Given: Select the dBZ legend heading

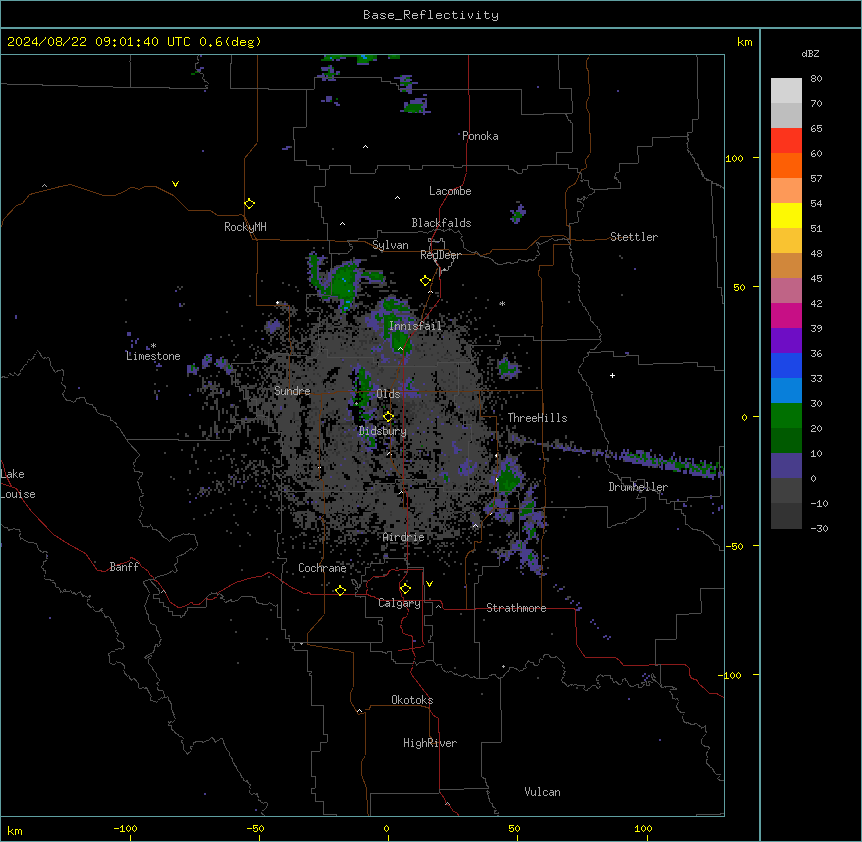Looking at the screenshot, I should [x=810, y=53].
